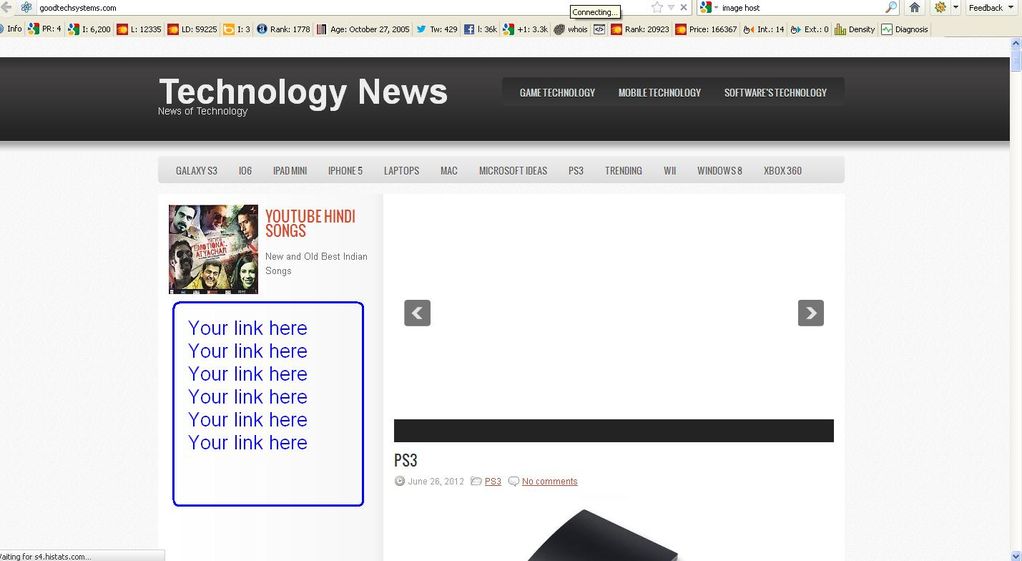Go to the browser Home page
Viewport: 1022px width, 561px height.
tap(914, 7)
